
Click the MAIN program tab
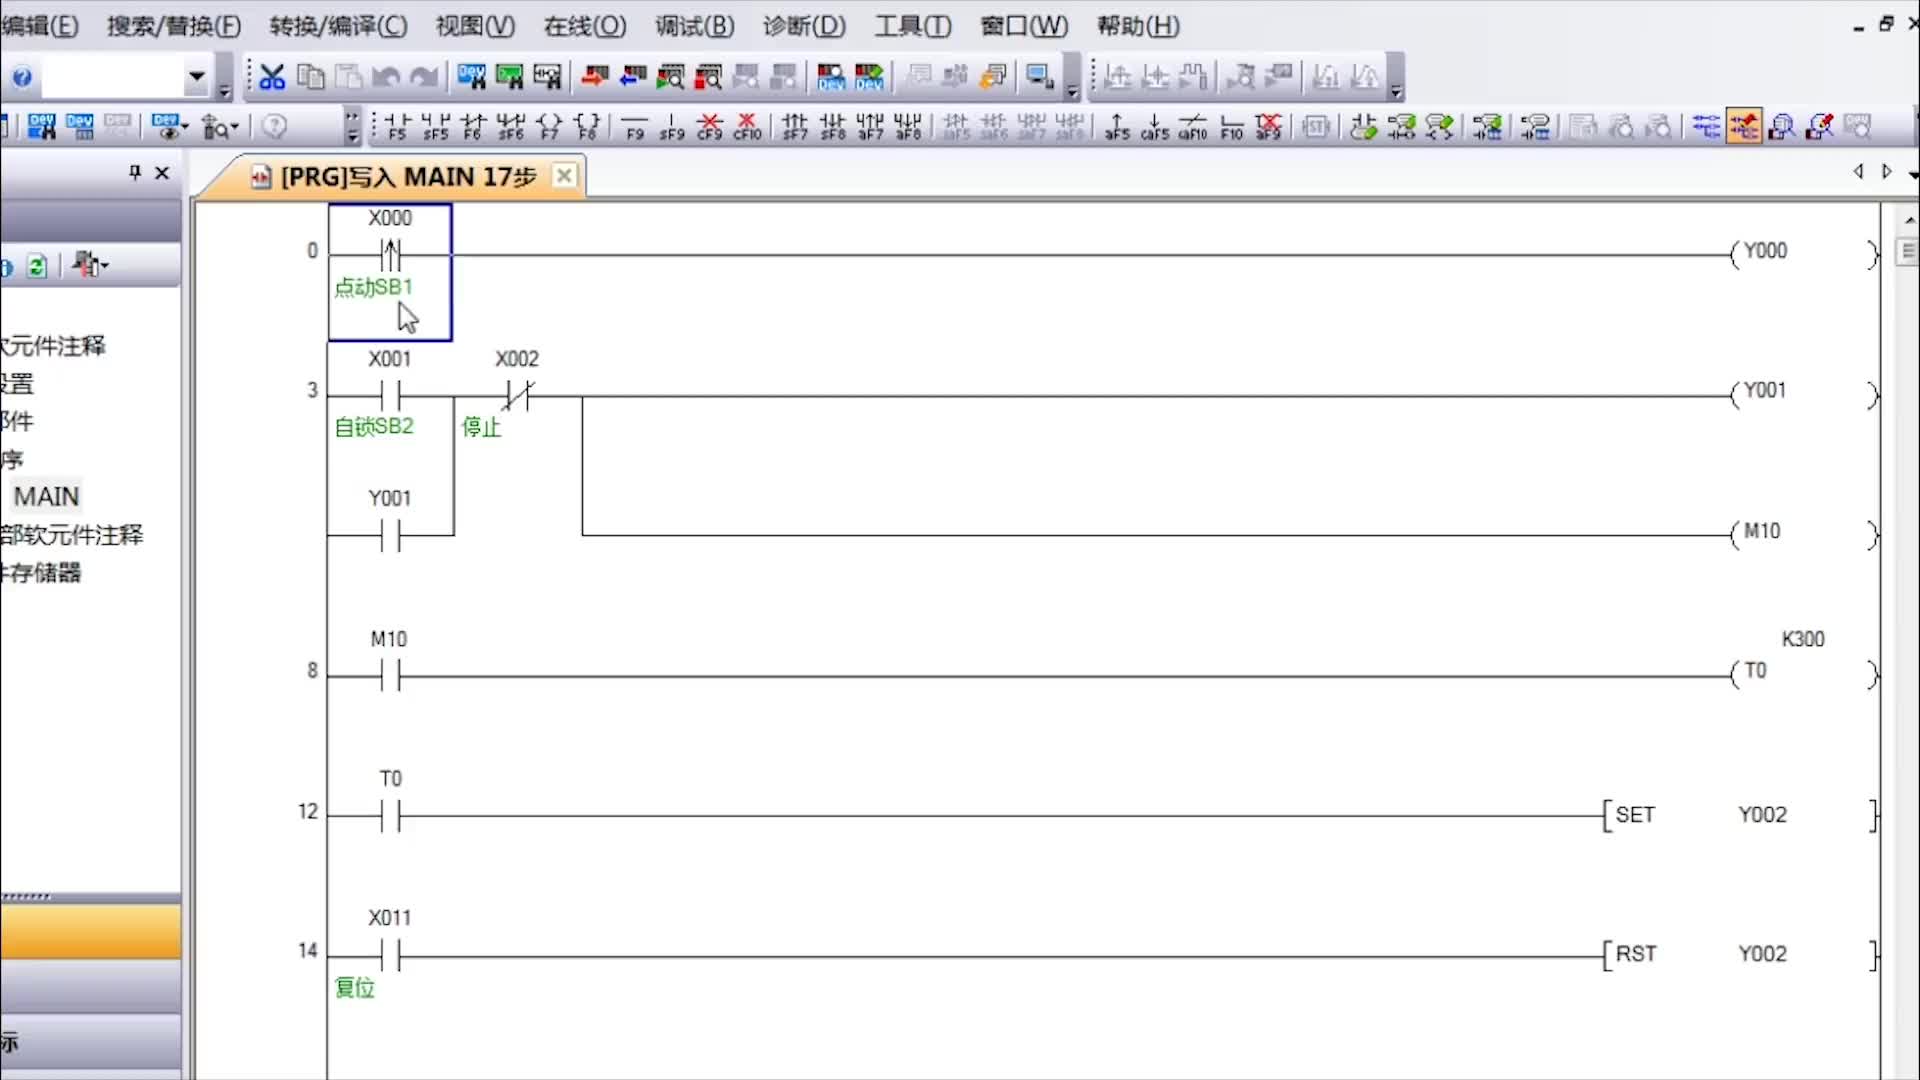(x=400, y=175)
